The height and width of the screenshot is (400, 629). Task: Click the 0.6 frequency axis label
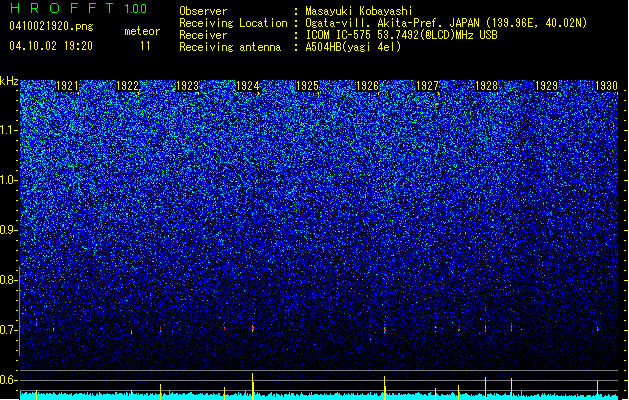[x=9, y=380]
